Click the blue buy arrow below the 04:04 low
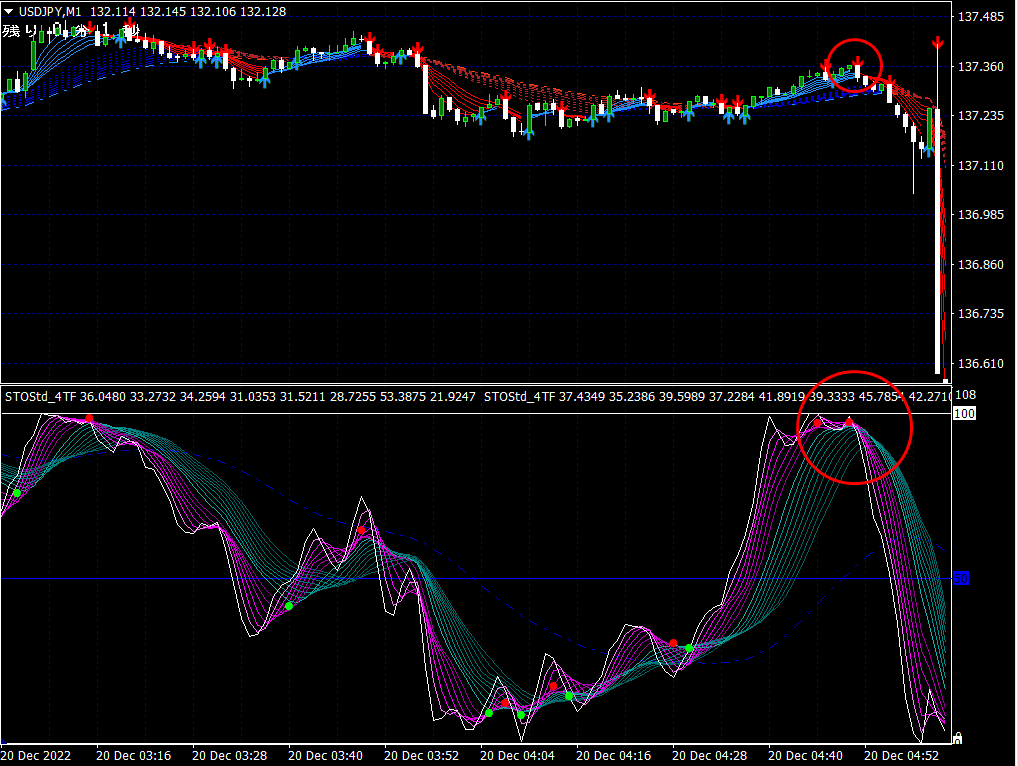The height and width of the screenshot is (766, 1018). tap(529, 134)
